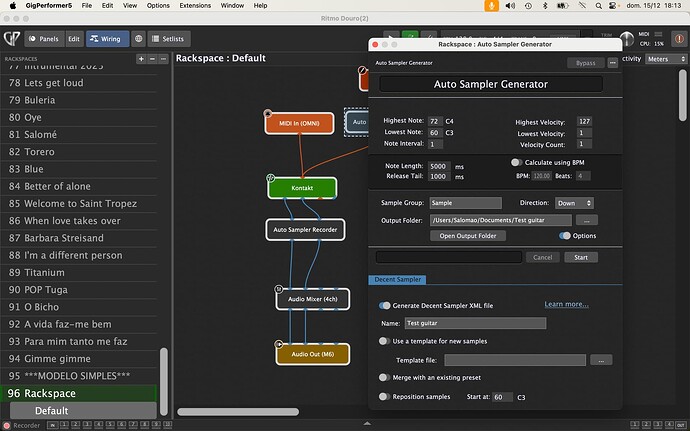Open the Options menu

click(158, 6)
